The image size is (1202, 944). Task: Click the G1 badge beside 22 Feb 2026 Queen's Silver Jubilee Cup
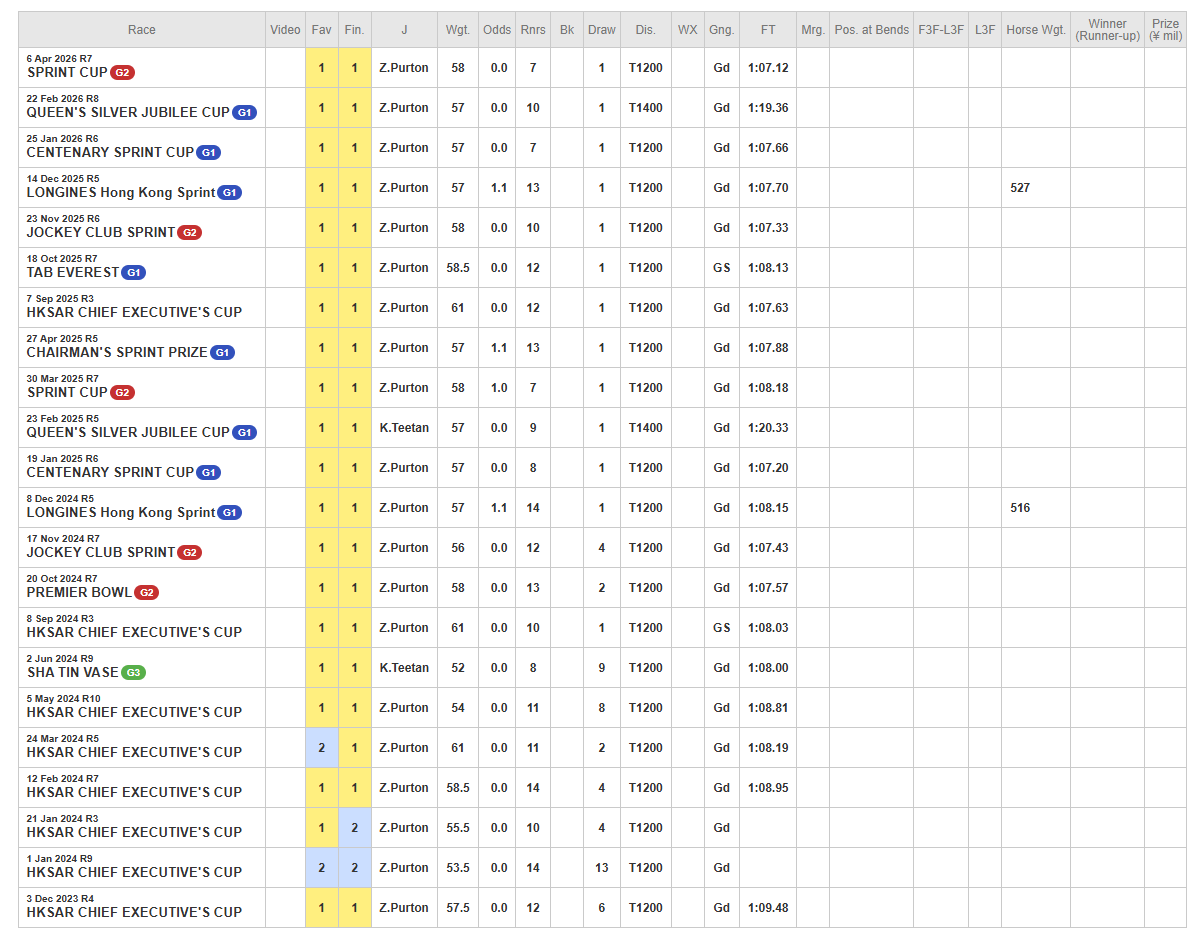click(245, 113)
